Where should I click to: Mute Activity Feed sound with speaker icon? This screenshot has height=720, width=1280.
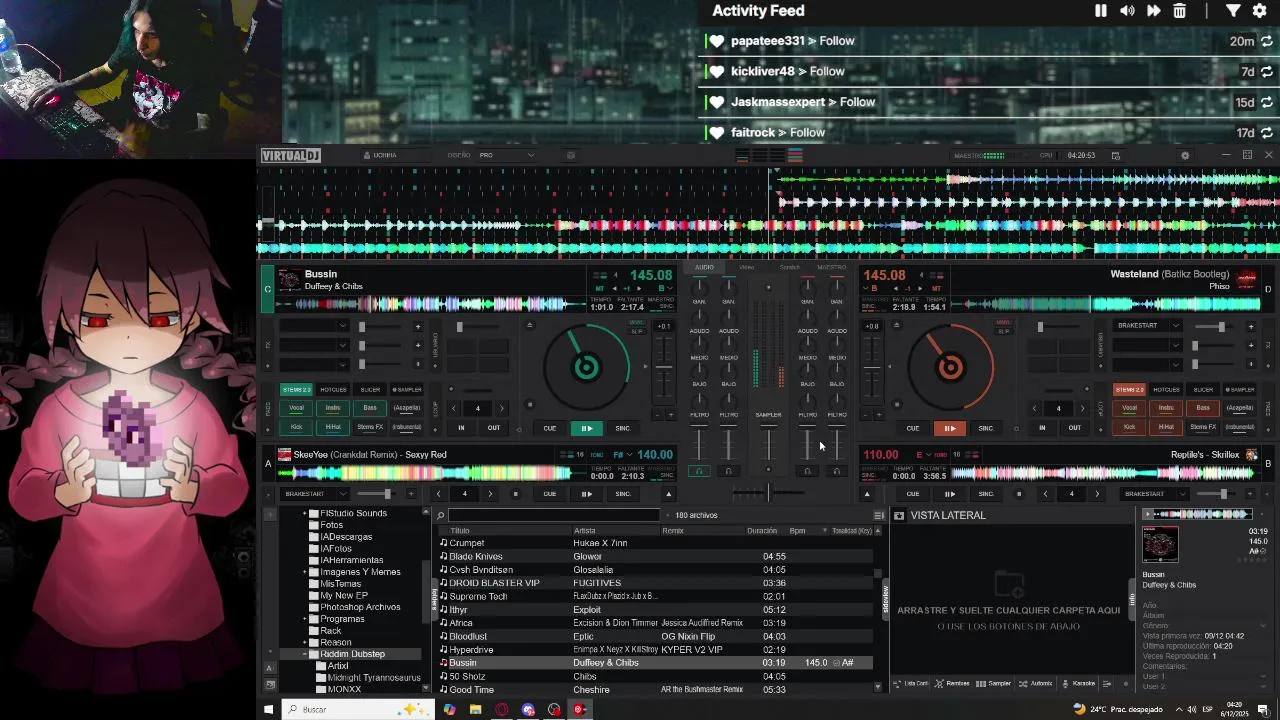[x=1127, y=11]
